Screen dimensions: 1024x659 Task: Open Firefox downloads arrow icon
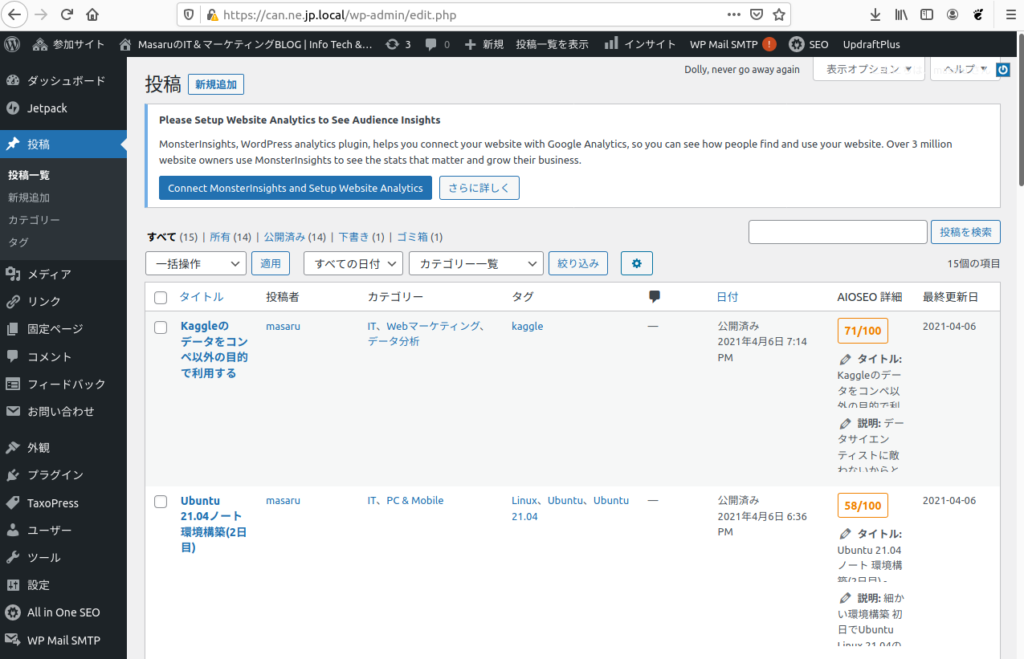pyautogui.click(x=875, y=15)
